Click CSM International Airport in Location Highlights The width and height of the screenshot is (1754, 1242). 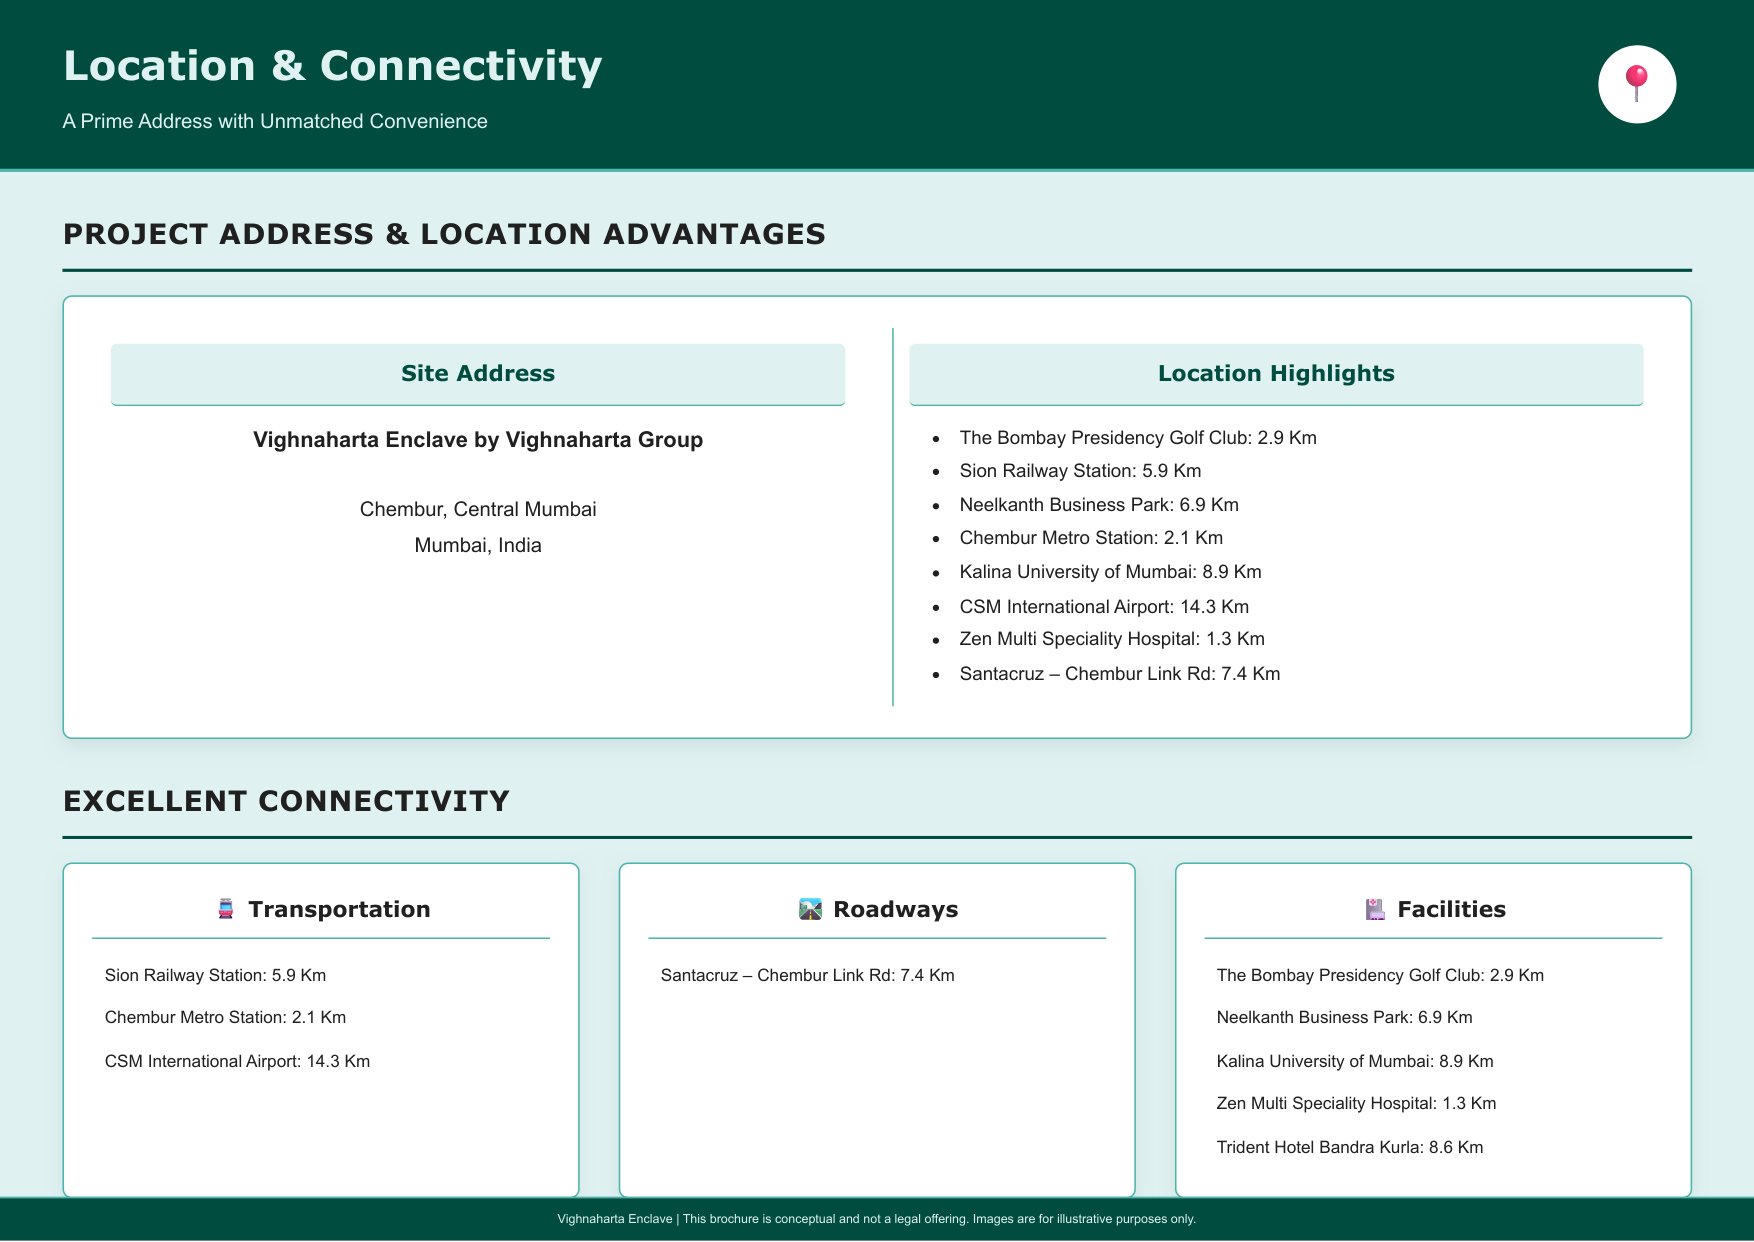(1104, 607)
